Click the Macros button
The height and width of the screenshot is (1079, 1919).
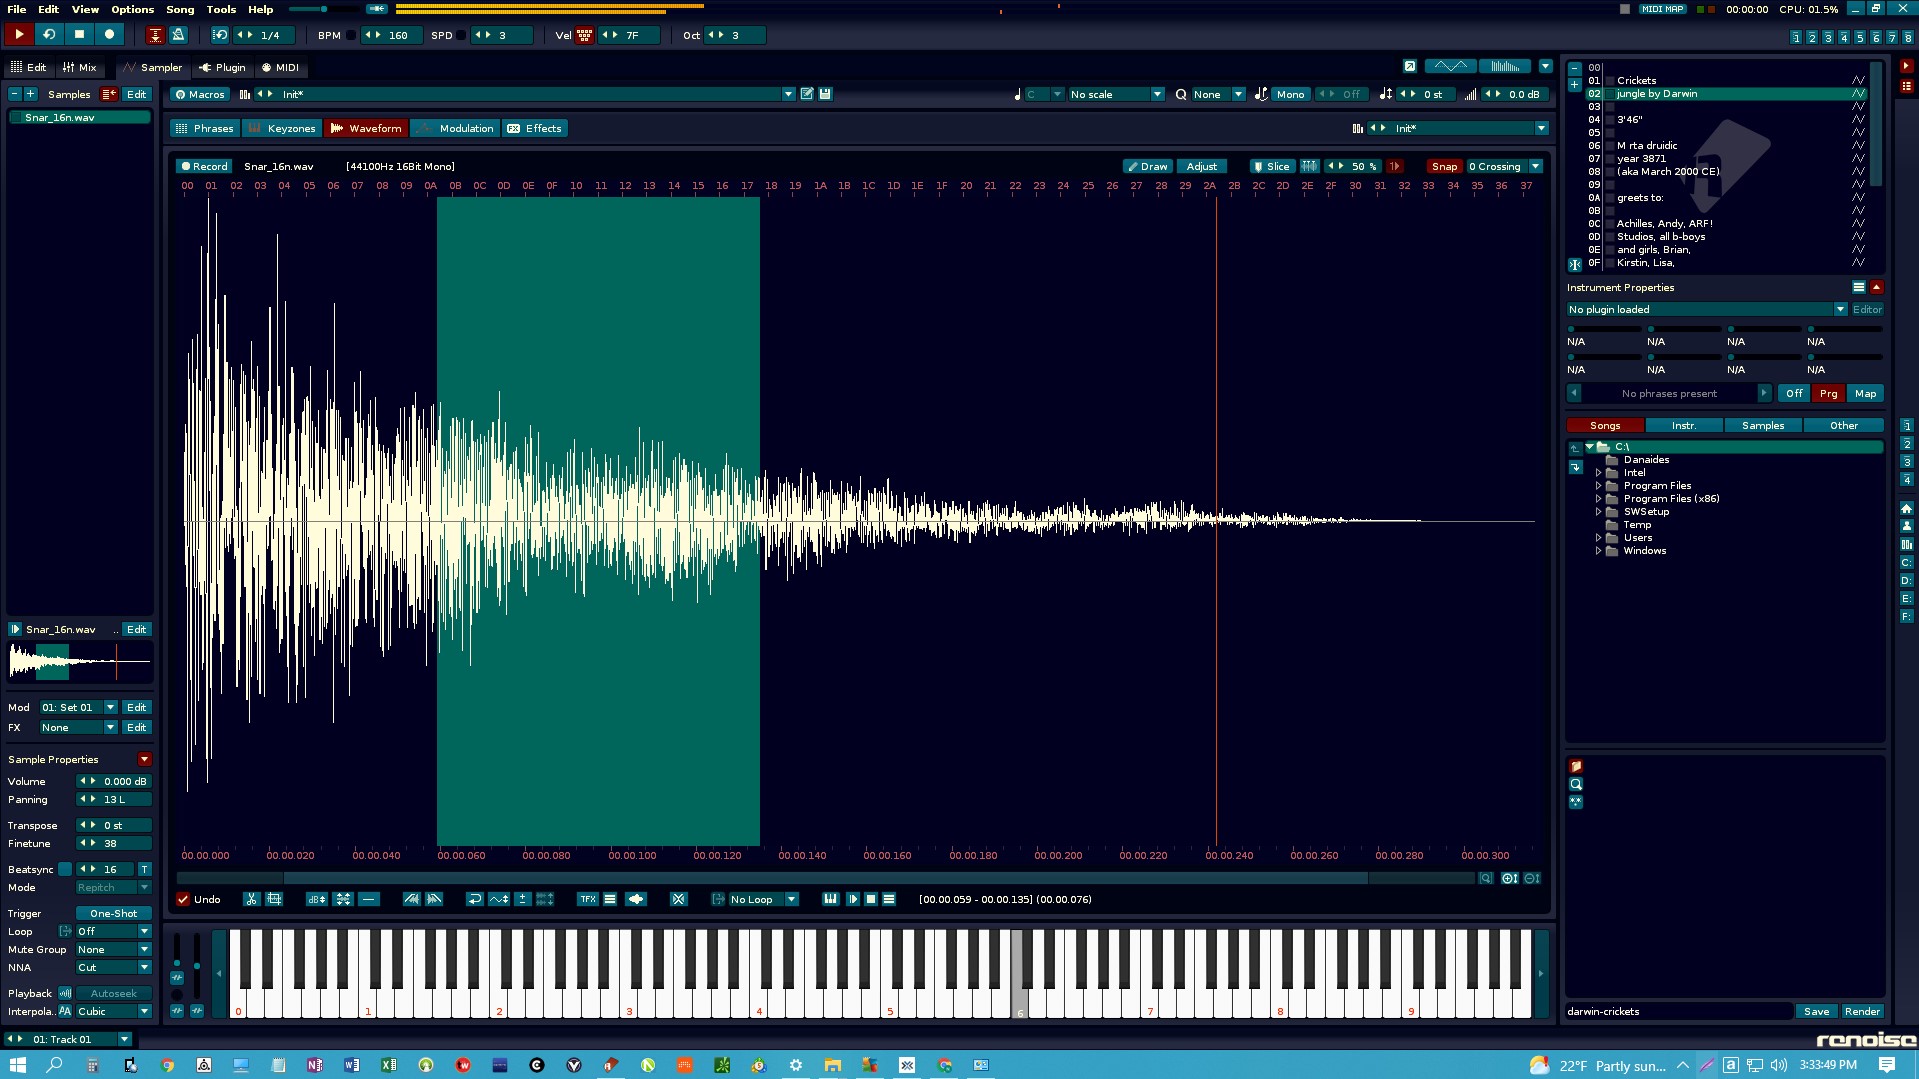coord(199,94)
